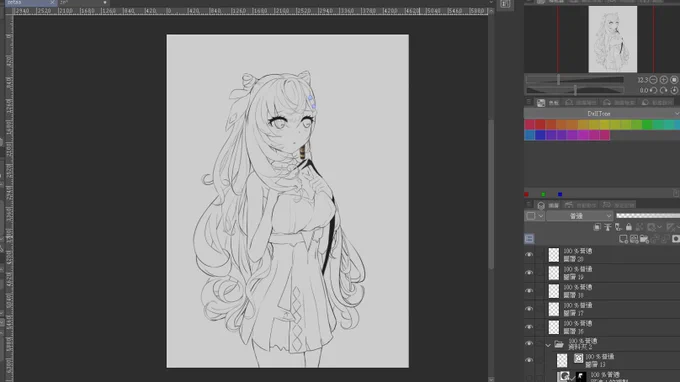Adjust the Navigator zoom slider
Image resolution: width=680 pixels, height=382 pixels.
[575, 80]
